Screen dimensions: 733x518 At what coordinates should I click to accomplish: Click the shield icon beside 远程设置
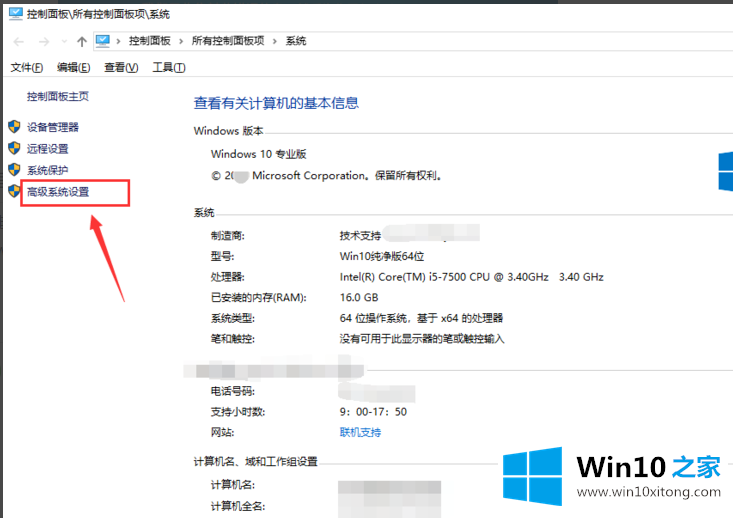(14, 148)
